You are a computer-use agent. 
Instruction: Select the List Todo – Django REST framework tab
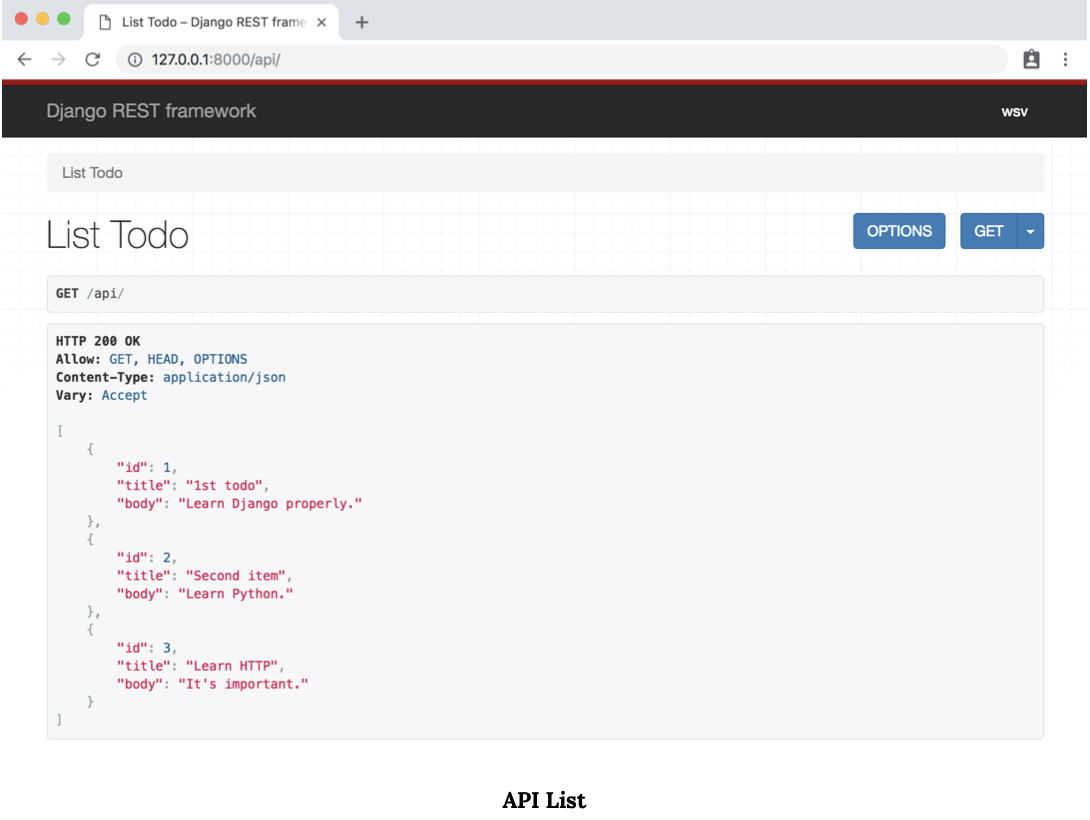pos(211,22)
